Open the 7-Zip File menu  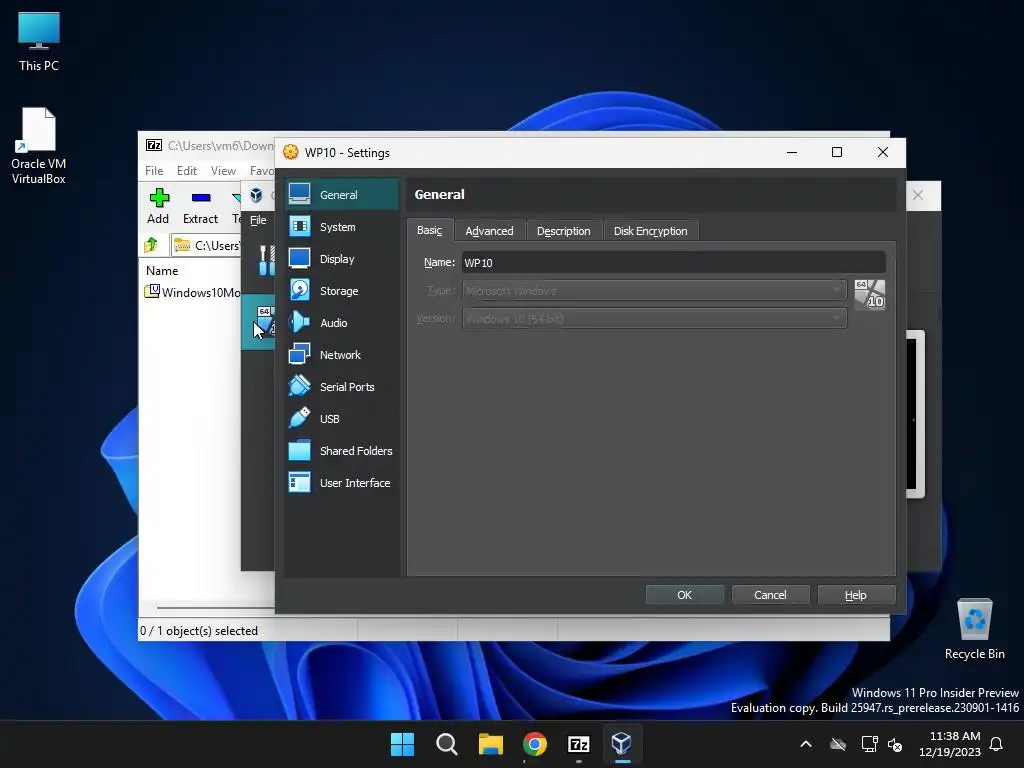click(154, 170)
